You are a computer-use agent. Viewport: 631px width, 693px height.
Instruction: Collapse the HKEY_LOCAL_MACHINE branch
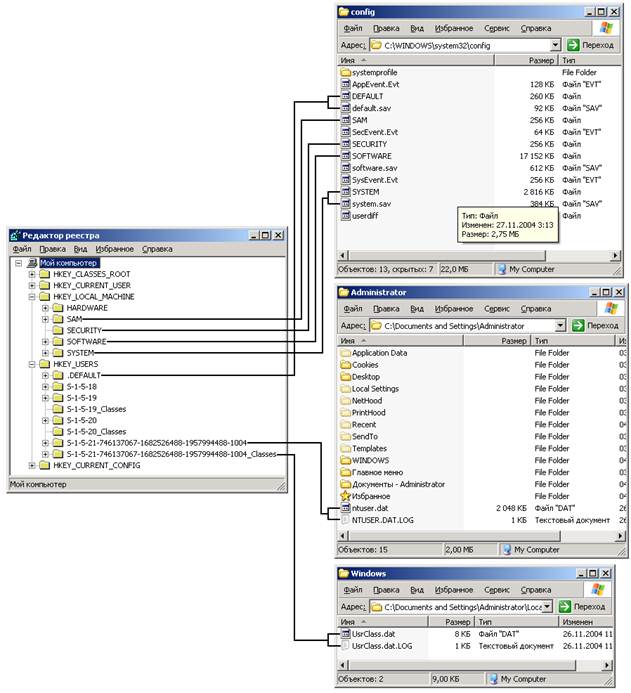coord(32,297)
